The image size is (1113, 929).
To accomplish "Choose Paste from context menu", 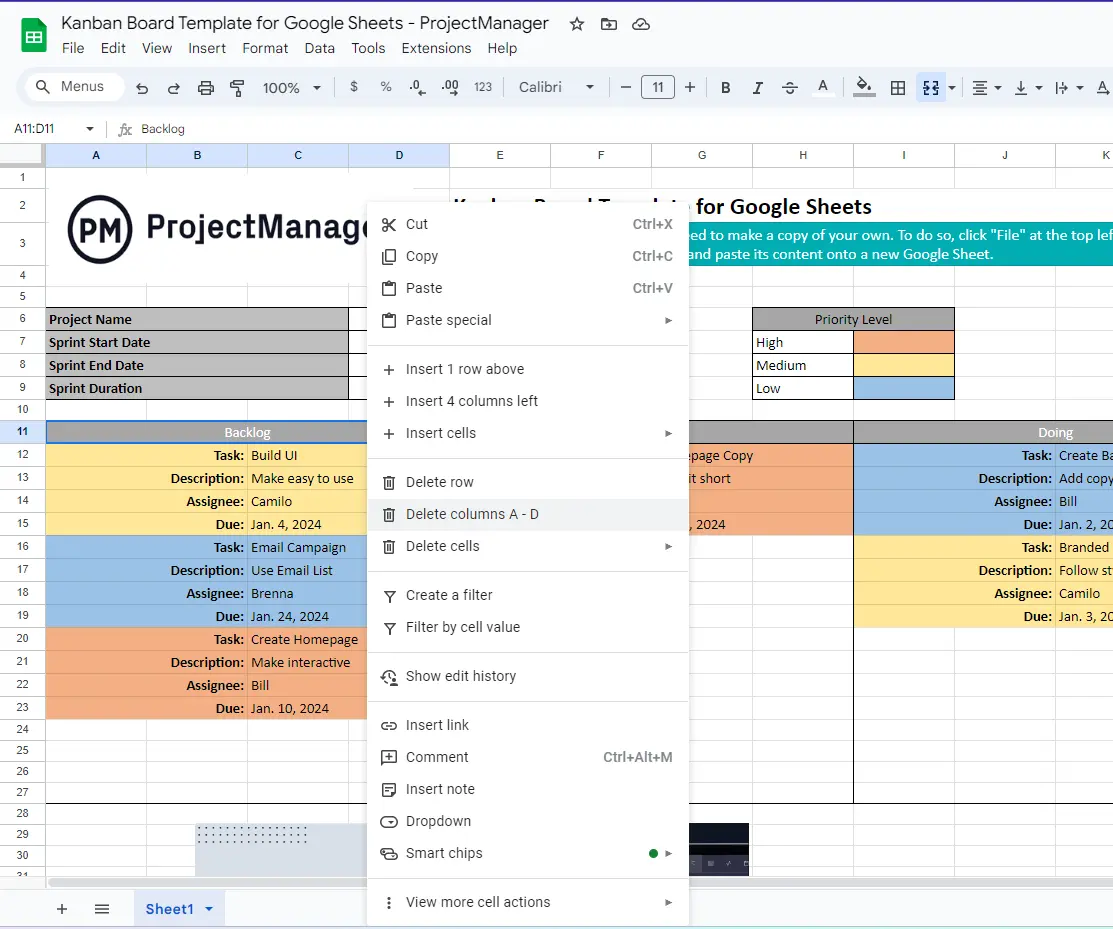I will point(527,288).
